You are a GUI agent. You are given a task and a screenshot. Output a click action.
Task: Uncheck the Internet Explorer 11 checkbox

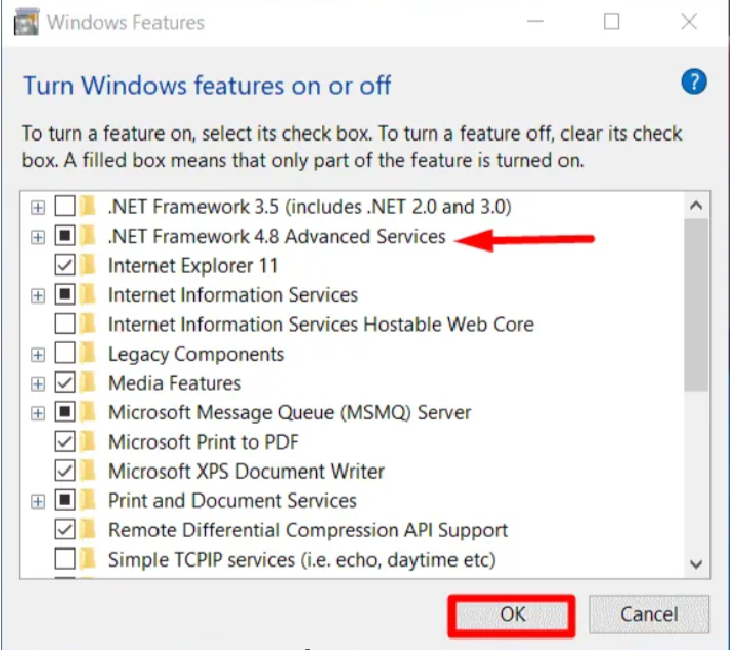click(65, 265)
